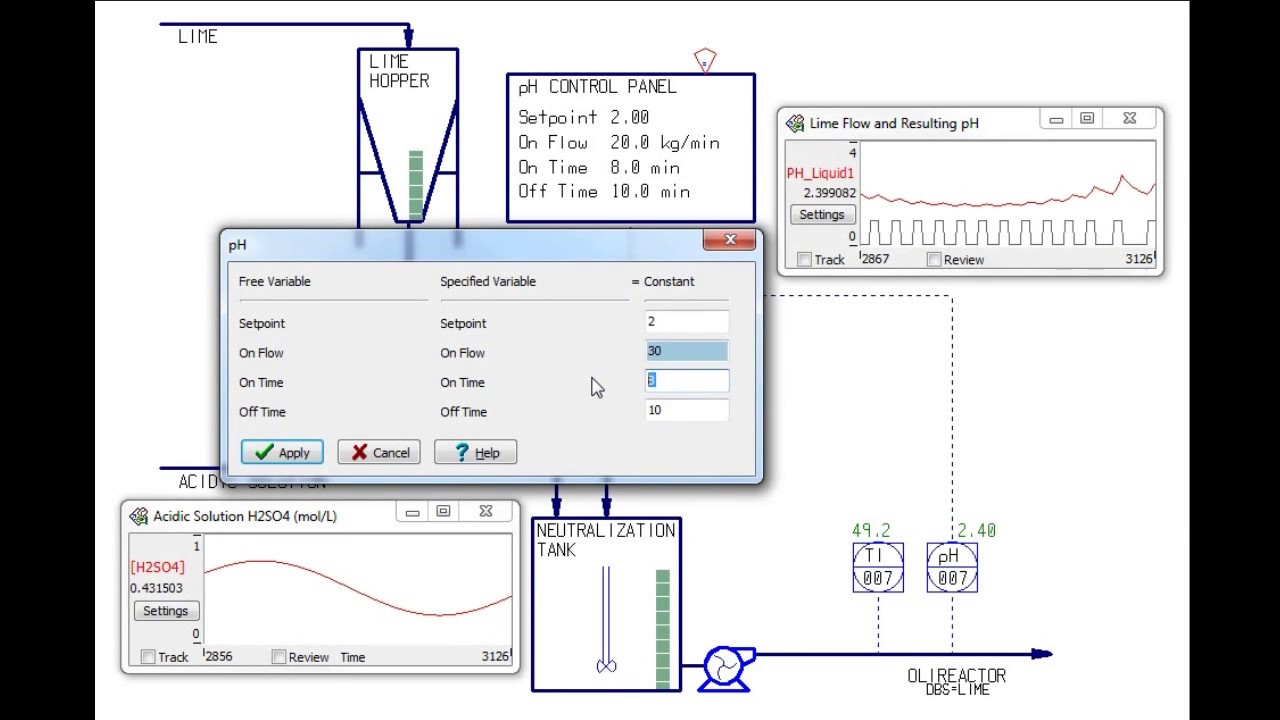Open Settings in Lime Flow chart
The image size is (1280, 720).
pyautogui.click(x=822, y=215)
